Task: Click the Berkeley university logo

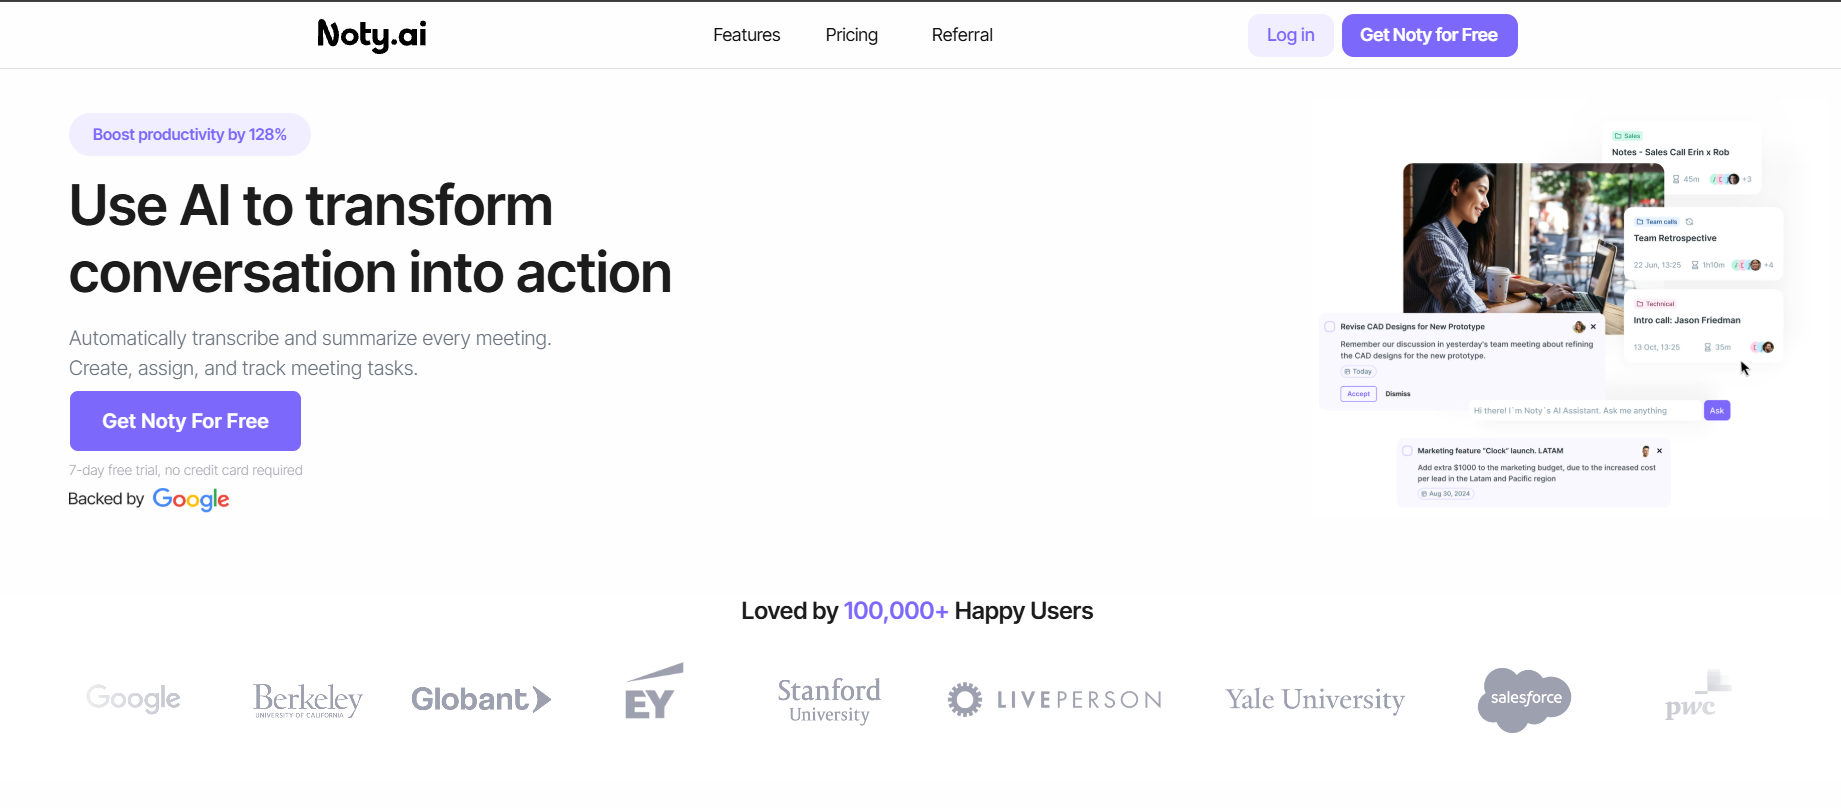Action: [308, 699]
